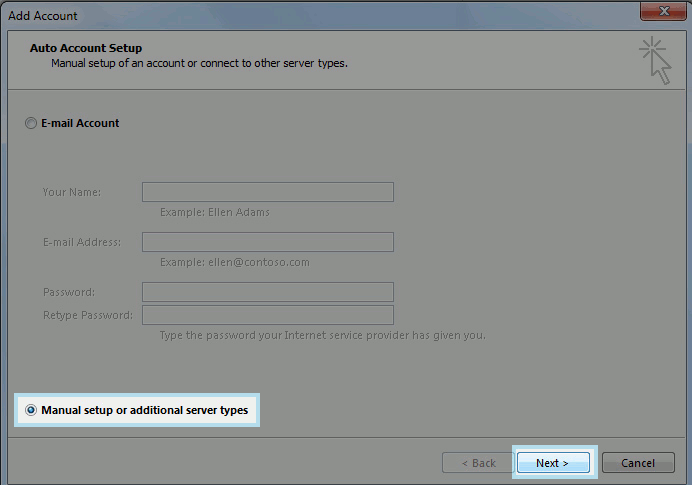The width and height of the screenshot is (692, 485).
Task: Click the Cancel button
Action: click(x=638, y=462)
